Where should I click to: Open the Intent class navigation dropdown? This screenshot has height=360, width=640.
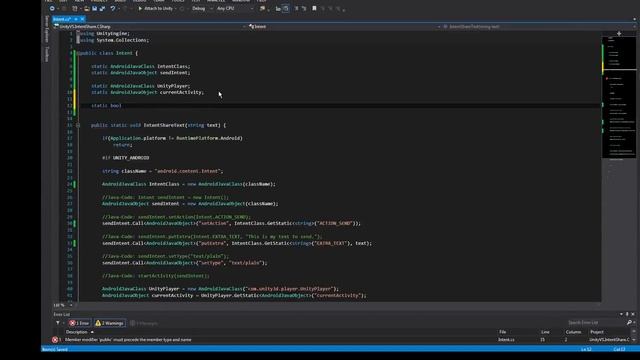(344, 26)
